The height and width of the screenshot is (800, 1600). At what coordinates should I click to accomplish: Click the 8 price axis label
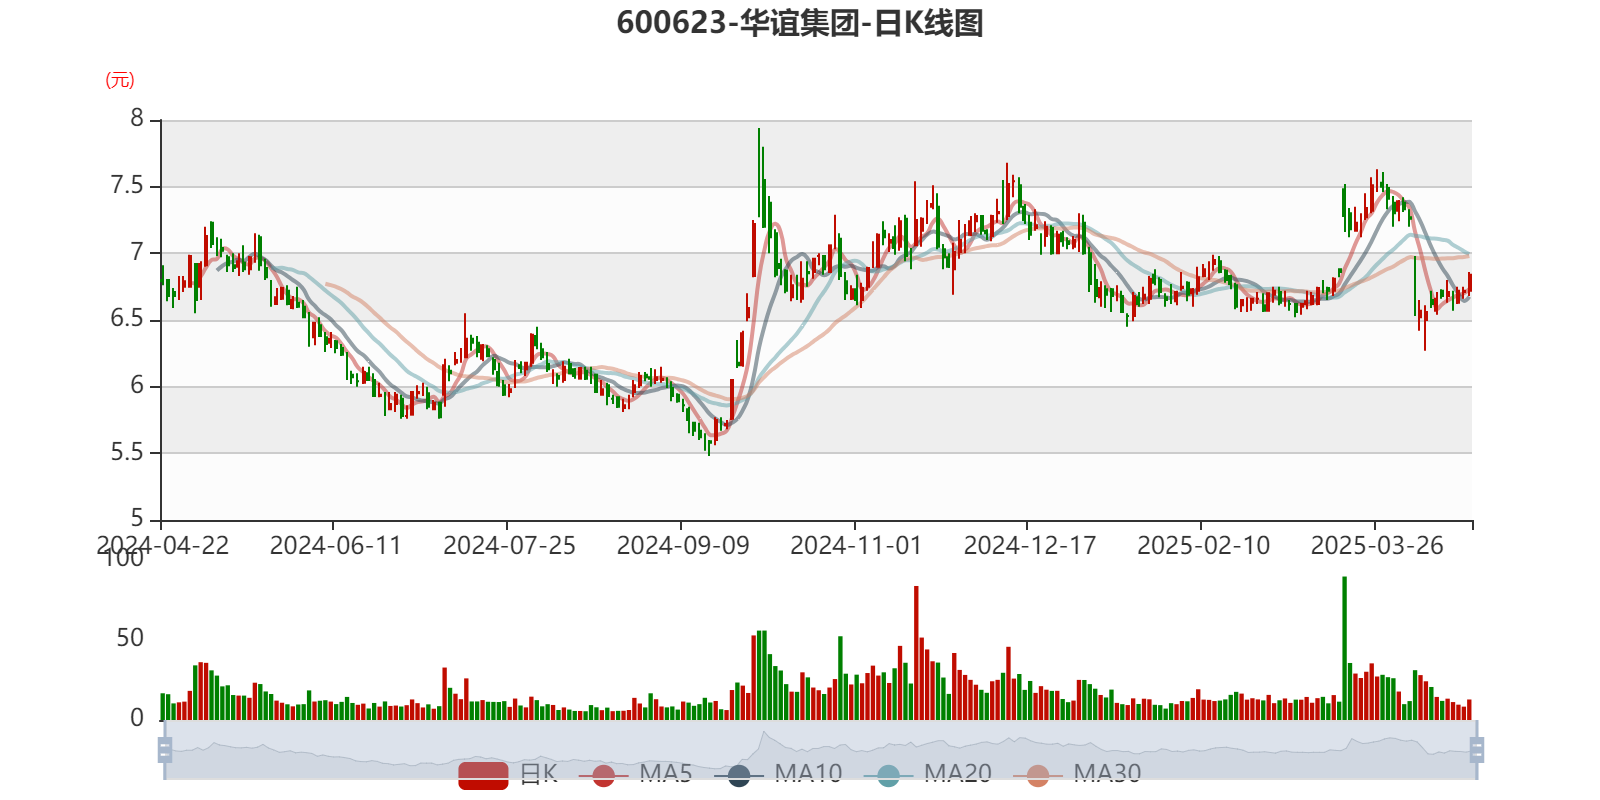(137, 119)
